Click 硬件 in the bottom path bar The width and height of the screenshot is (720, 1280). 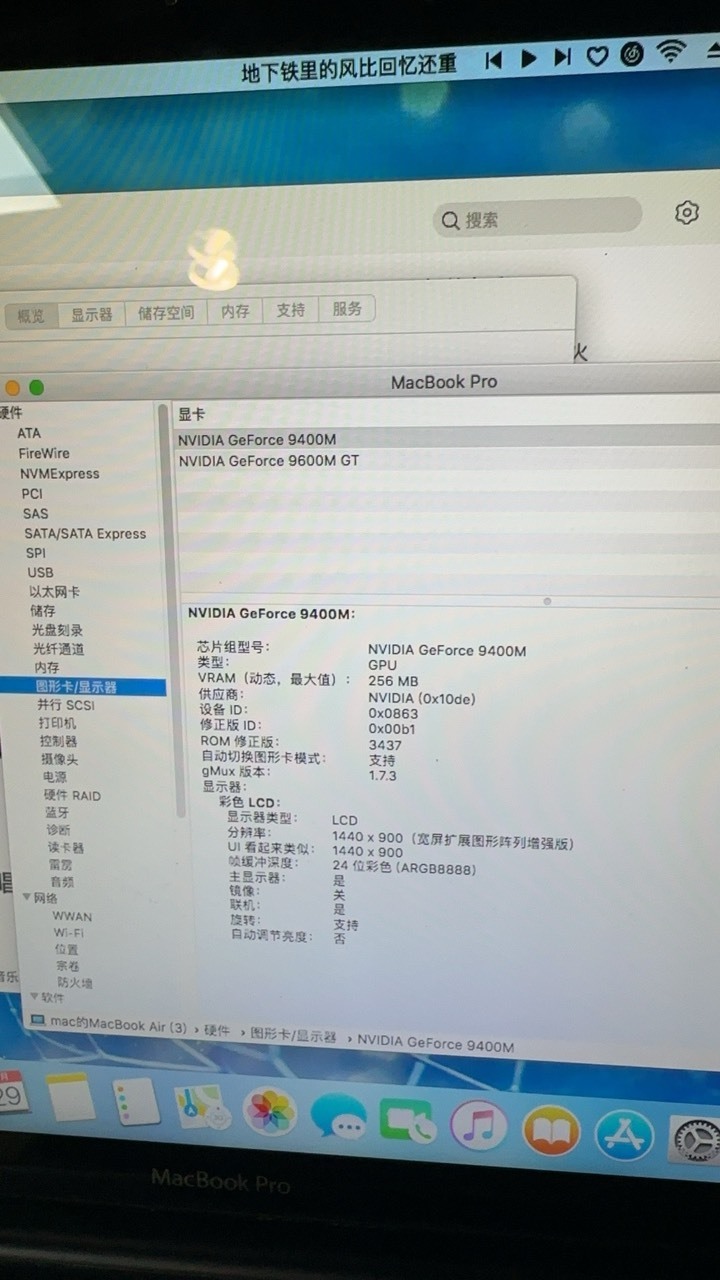217,1029
